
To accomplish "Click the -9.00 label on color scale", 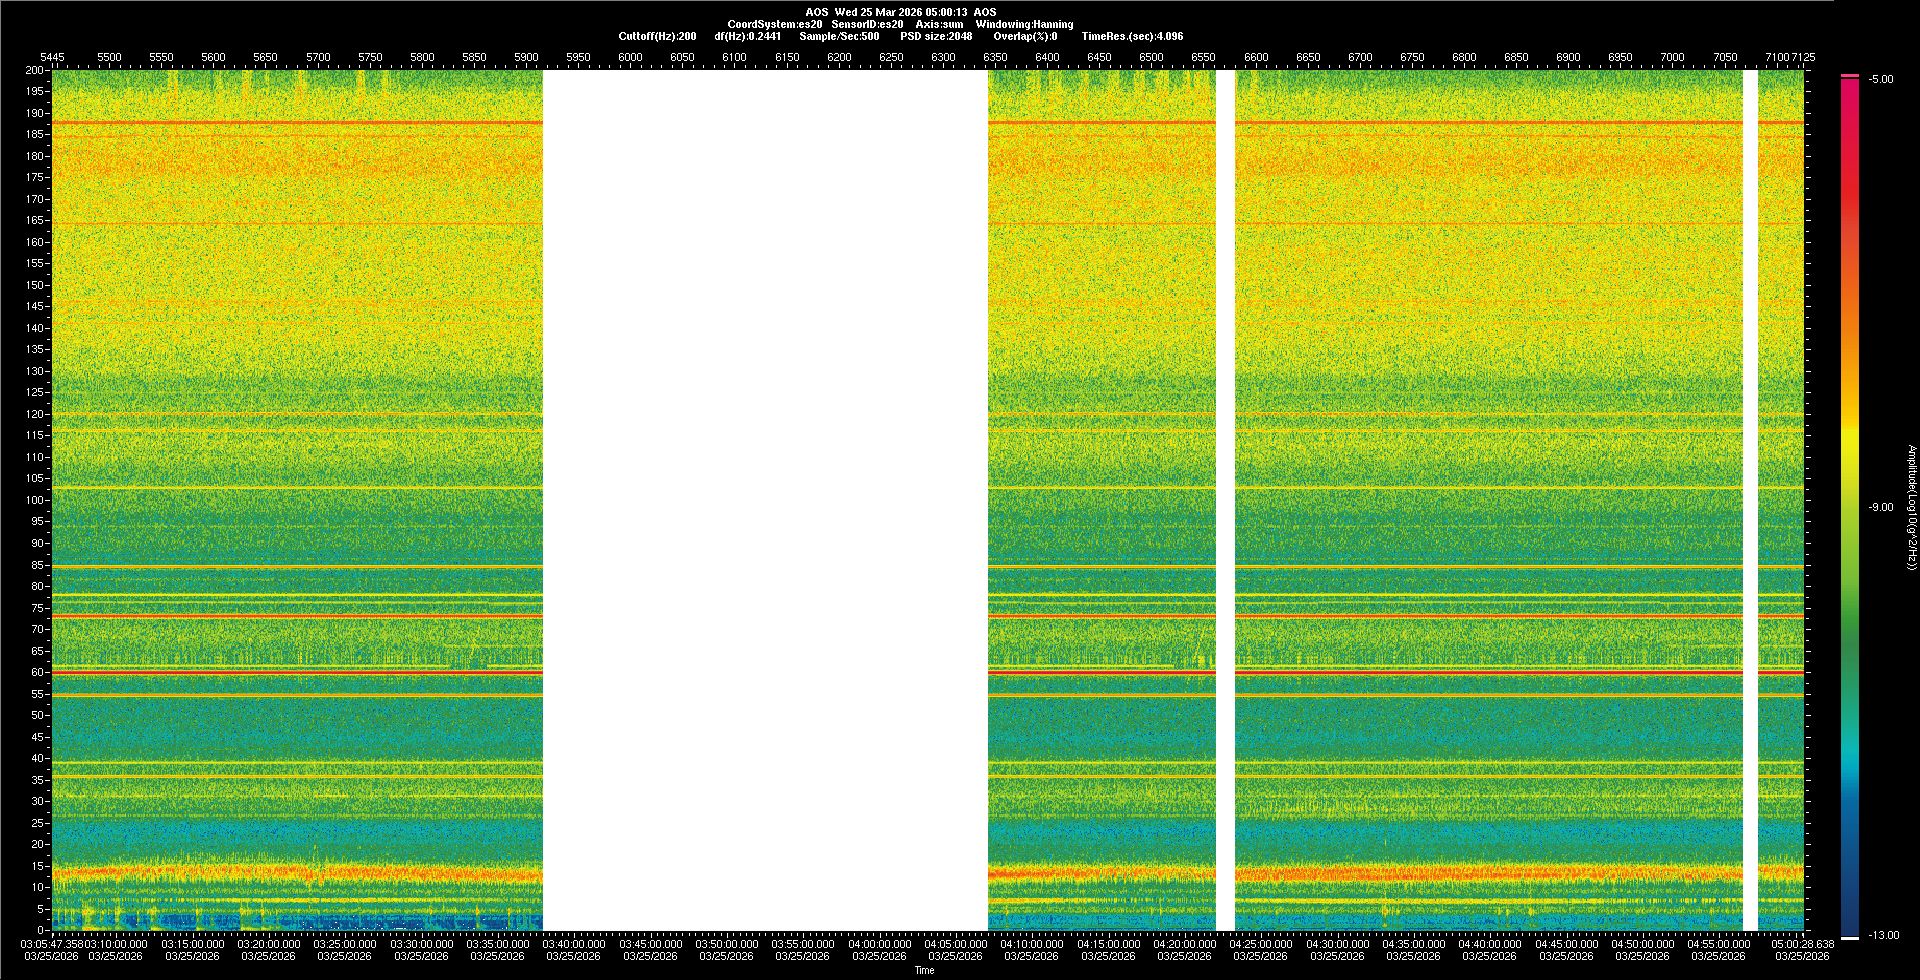I will pyautogui.click(x=1880, y=508).
